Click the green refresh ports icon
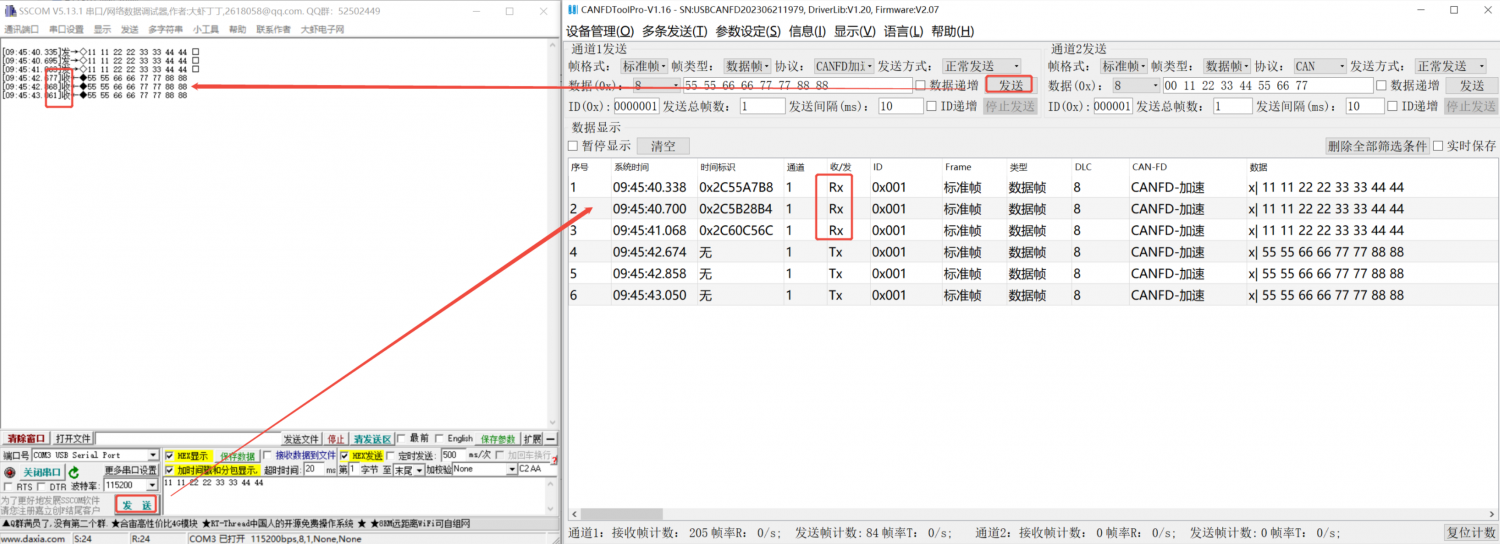 pos(74,472)
